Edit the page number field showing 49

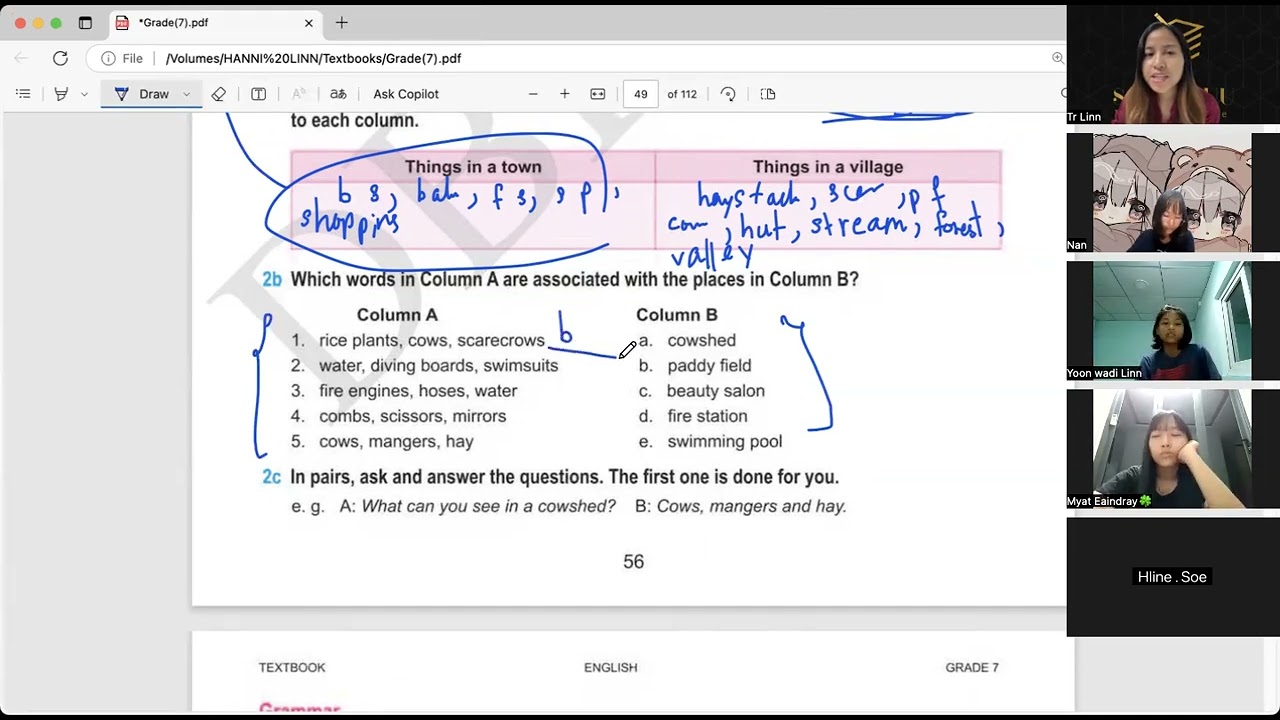point(641,94)
